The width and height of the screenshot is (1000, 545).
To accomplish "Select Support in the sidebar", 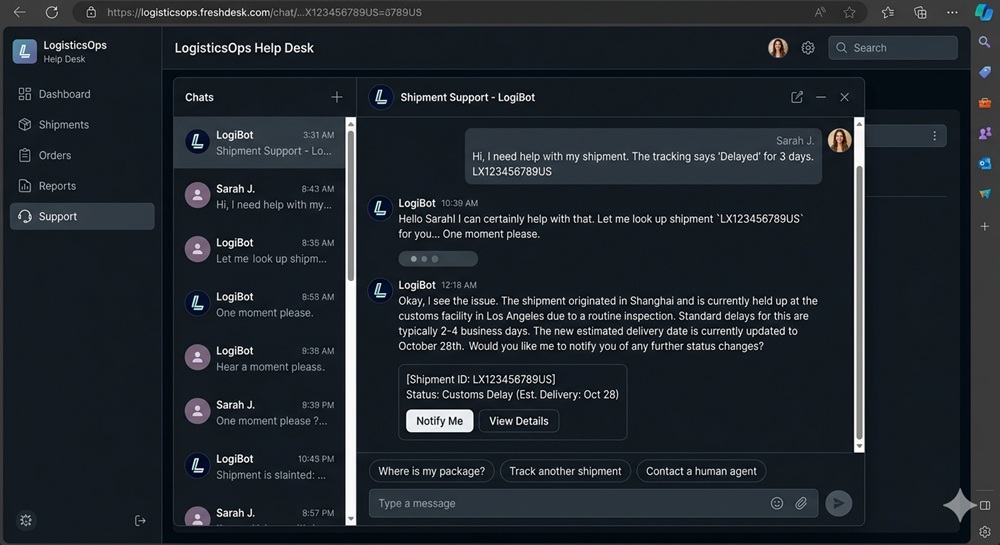I will pos(82,217).
